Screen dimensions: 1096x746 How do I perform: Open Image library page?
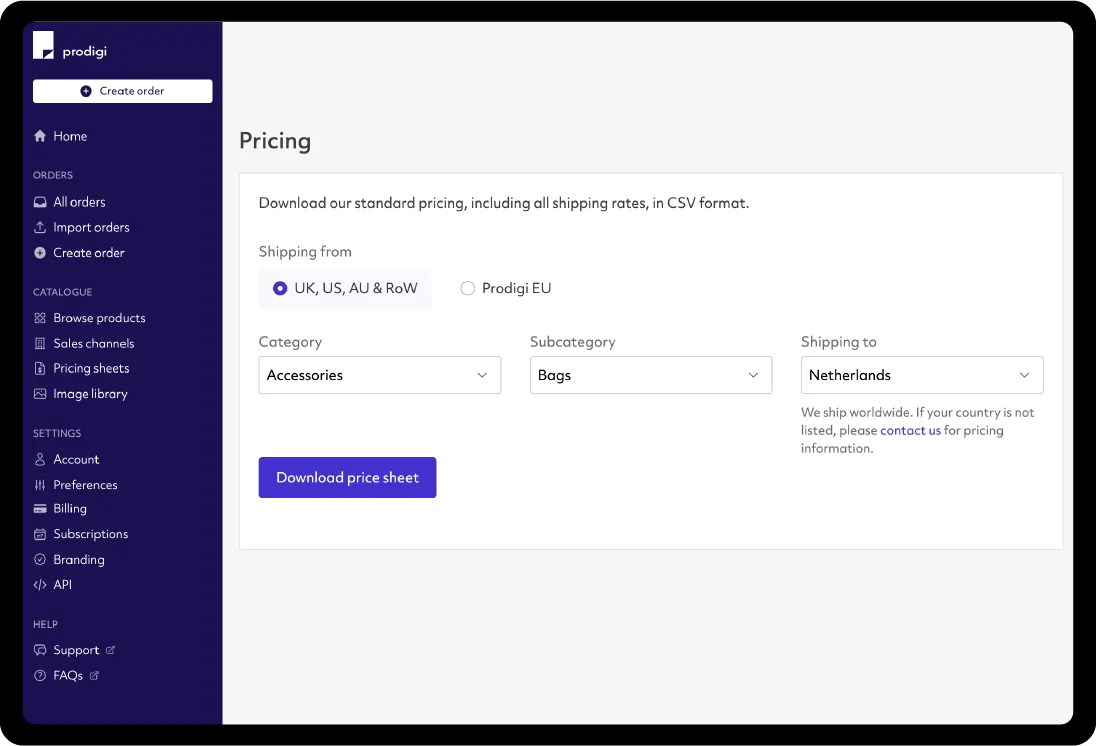[80, 394]
